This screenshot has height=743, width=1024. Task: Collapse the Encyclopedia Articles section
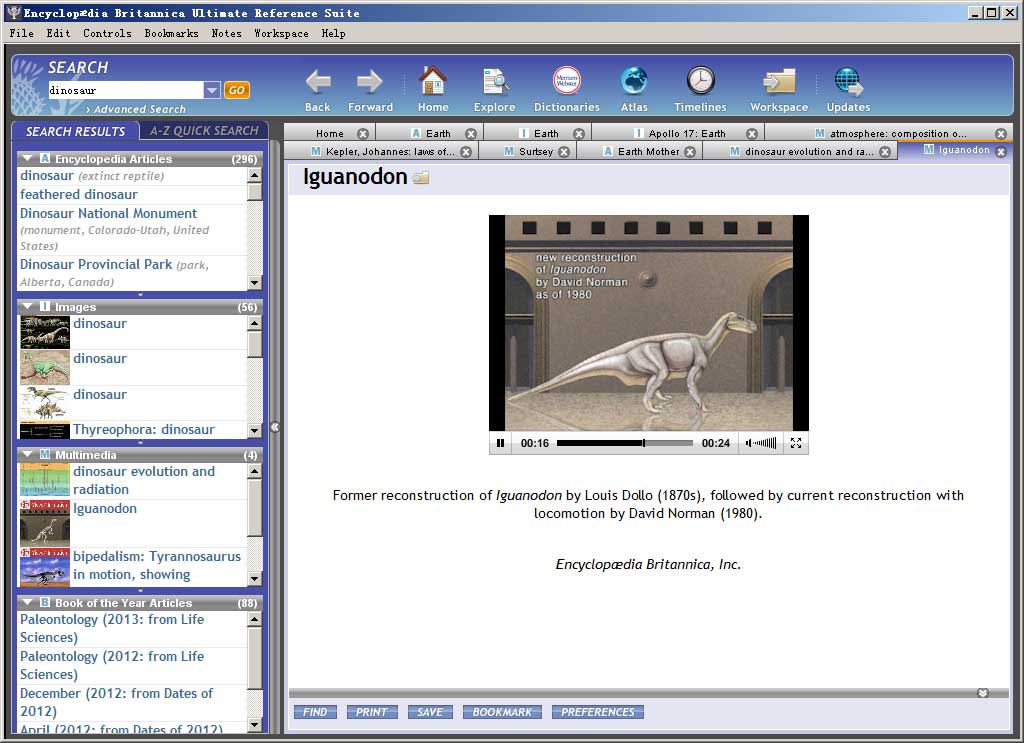(x=27, y=159)
